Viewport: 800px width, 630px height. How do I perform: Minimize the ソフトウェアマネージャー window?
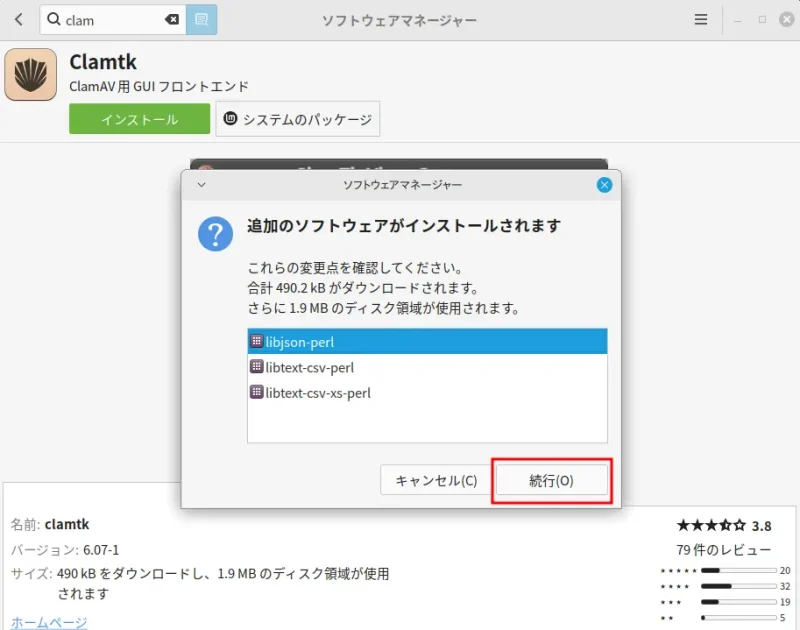click(x=737, y=20)
